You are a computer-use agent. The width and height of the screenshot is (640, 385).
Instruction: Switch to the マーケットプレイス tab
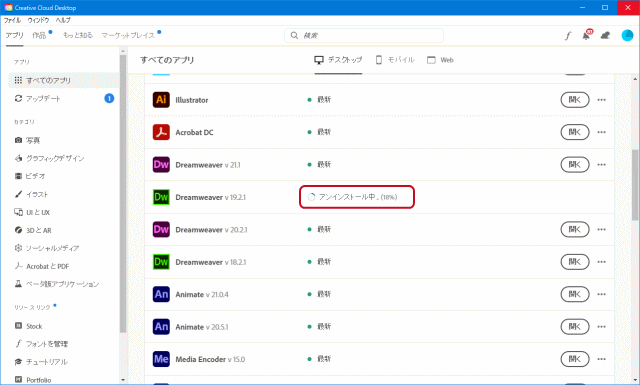[128, 36]
